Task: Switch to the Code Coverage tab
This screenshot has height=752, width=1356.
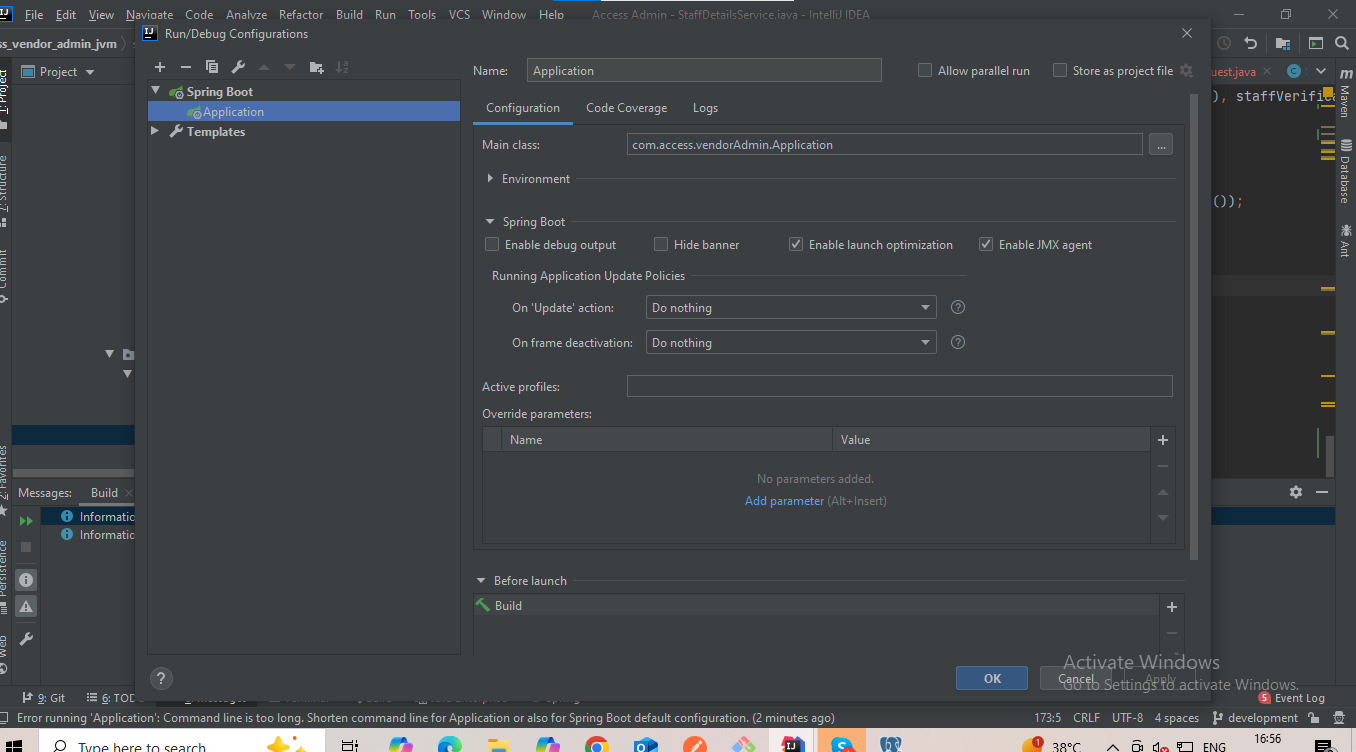Action: point(626,108)
